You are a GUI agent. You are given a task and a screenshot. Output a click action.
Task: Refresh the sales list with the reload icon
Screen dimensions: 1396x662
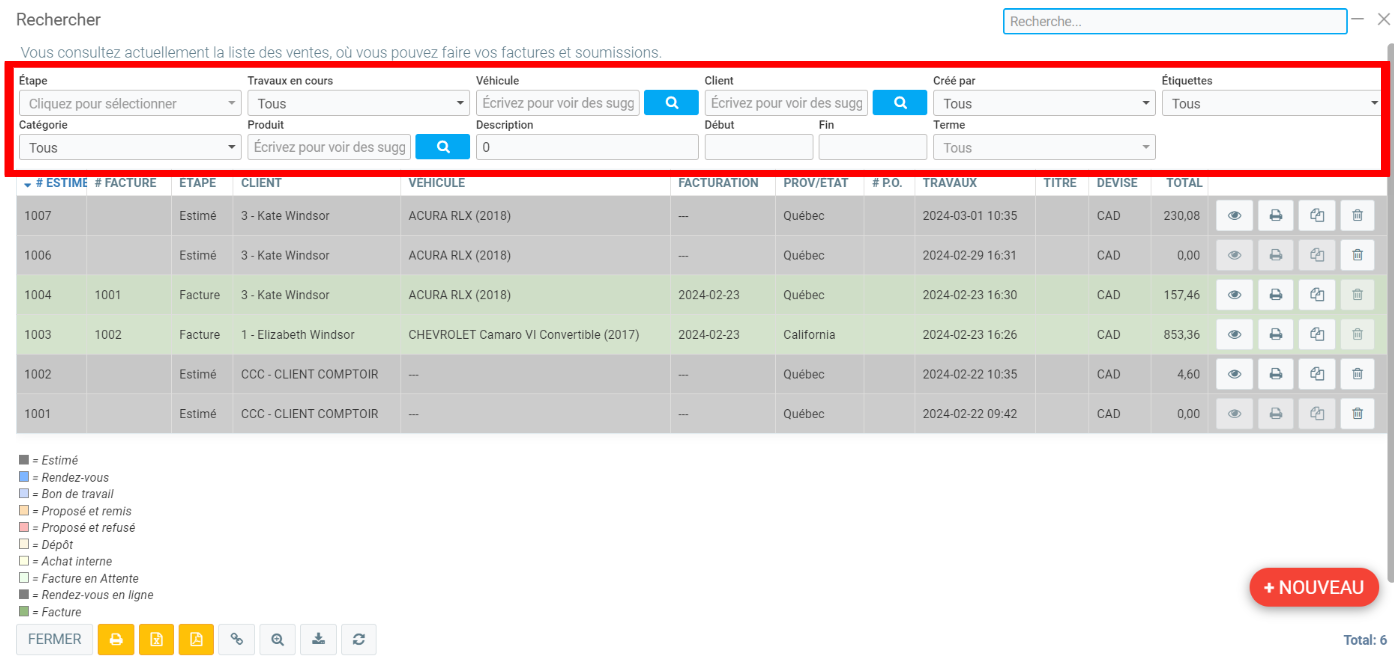pyautogui.click(x=358, y=639)
